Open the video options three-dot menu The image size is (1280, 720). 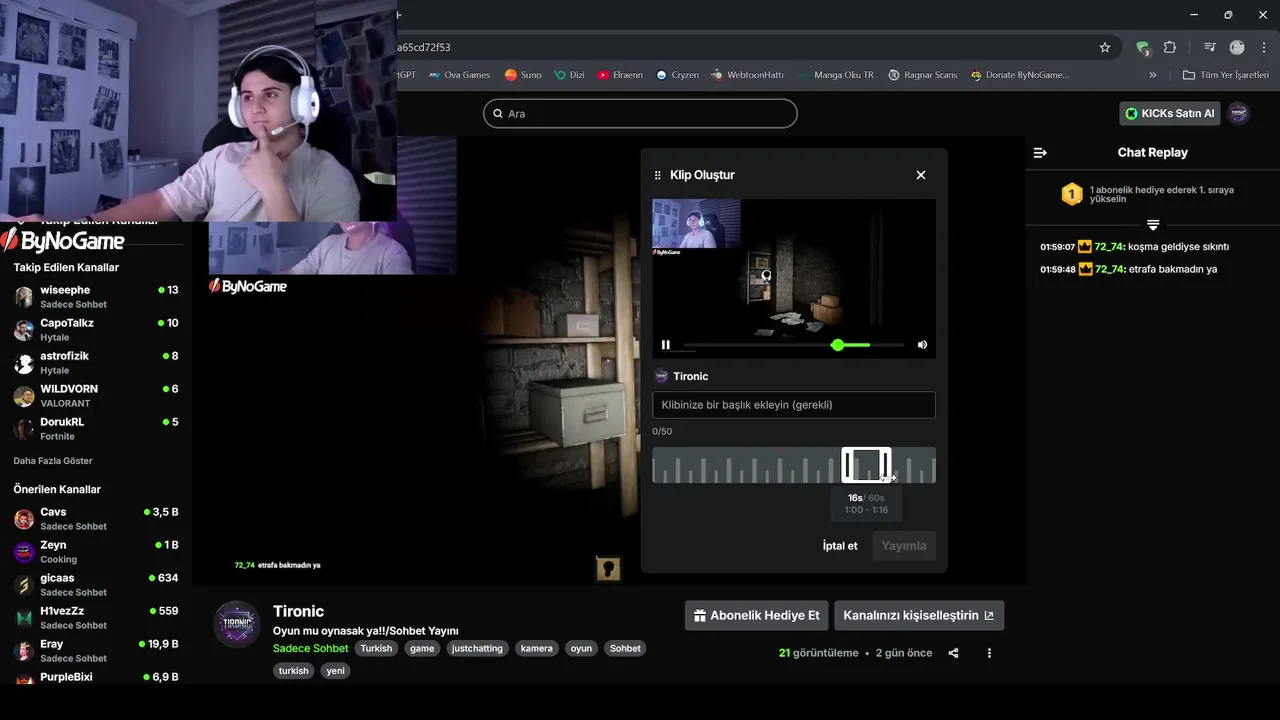[989, 653]
